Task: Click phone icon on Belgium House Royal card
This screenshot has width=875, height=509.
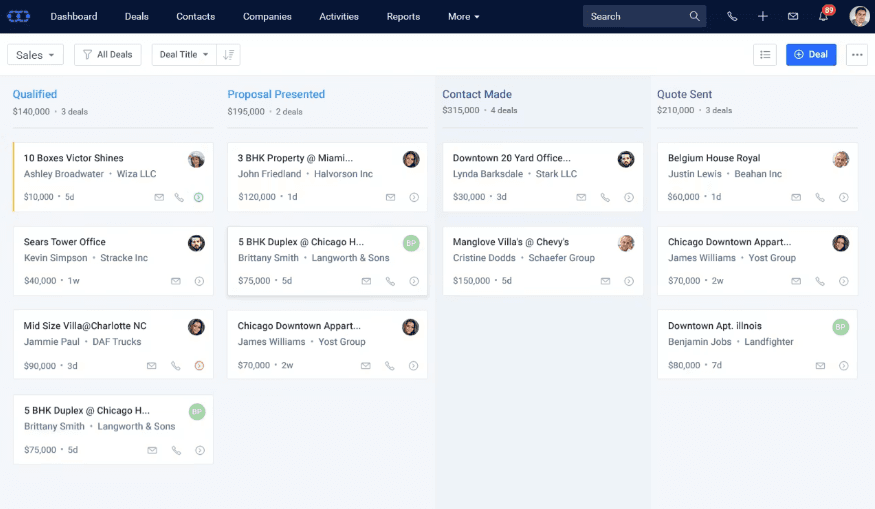Action: (820, 197)
